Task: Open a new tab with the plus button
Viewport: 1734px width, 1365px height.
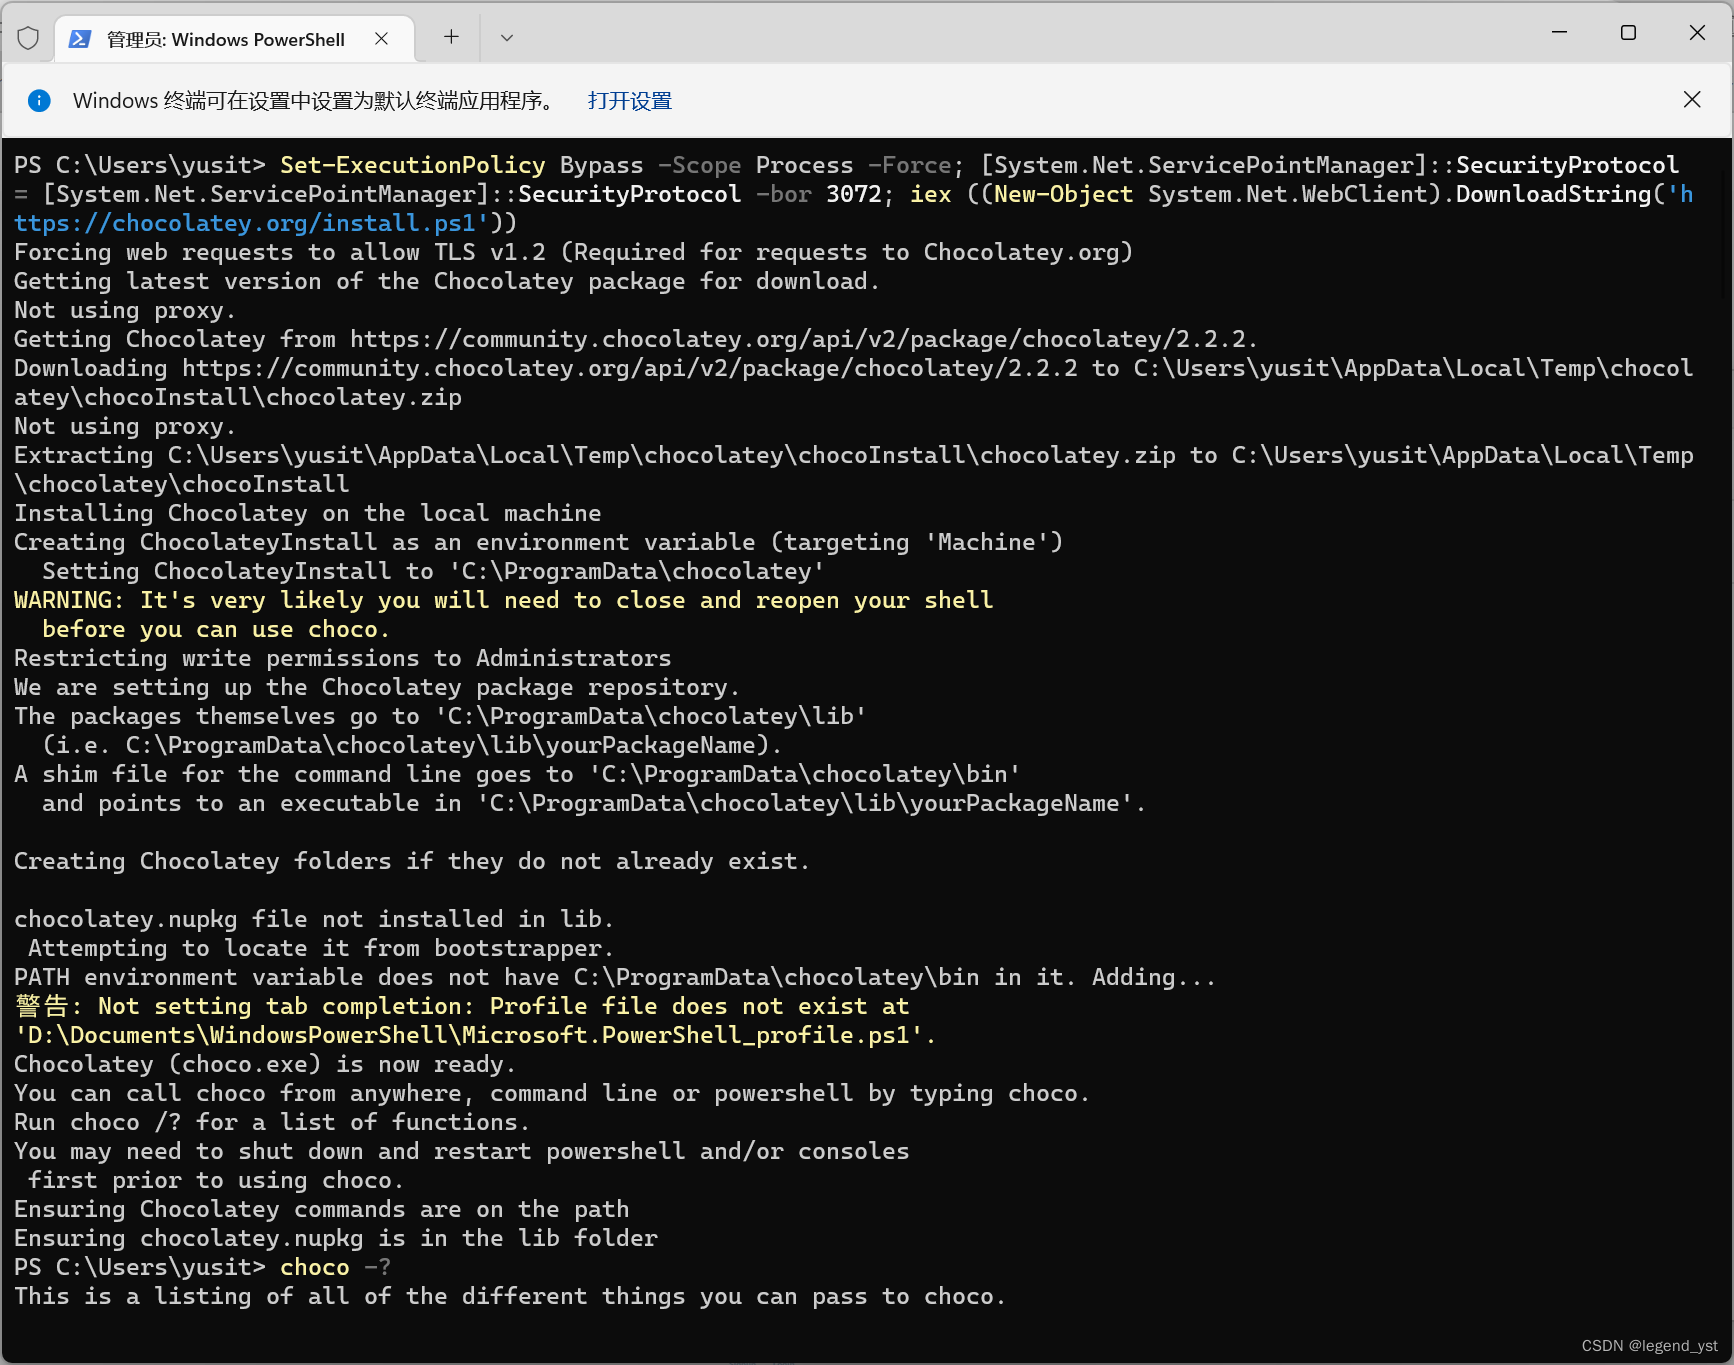Action: click(x=451, y=37)
